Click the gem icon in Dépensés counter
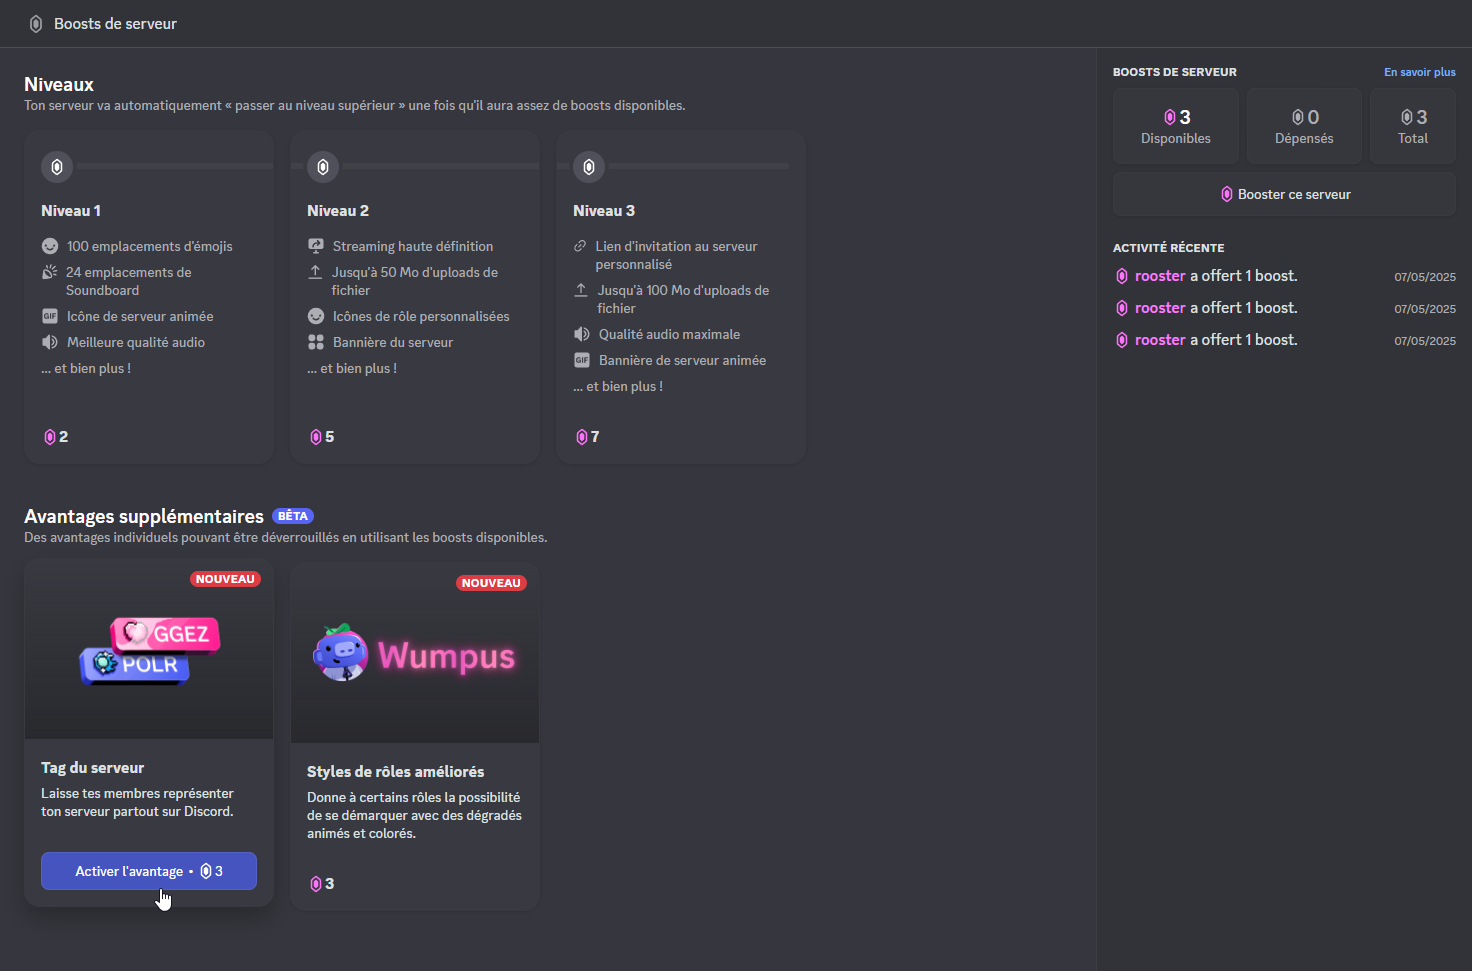 pyautogui.click(x=1298, y=117)
